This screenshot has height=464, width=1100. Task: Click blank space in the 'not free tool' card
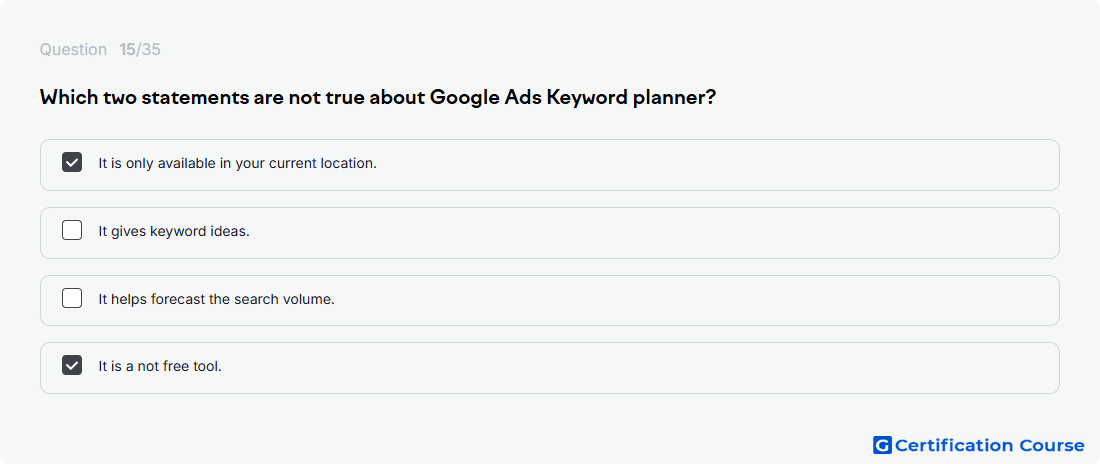[x=631, y=368]
